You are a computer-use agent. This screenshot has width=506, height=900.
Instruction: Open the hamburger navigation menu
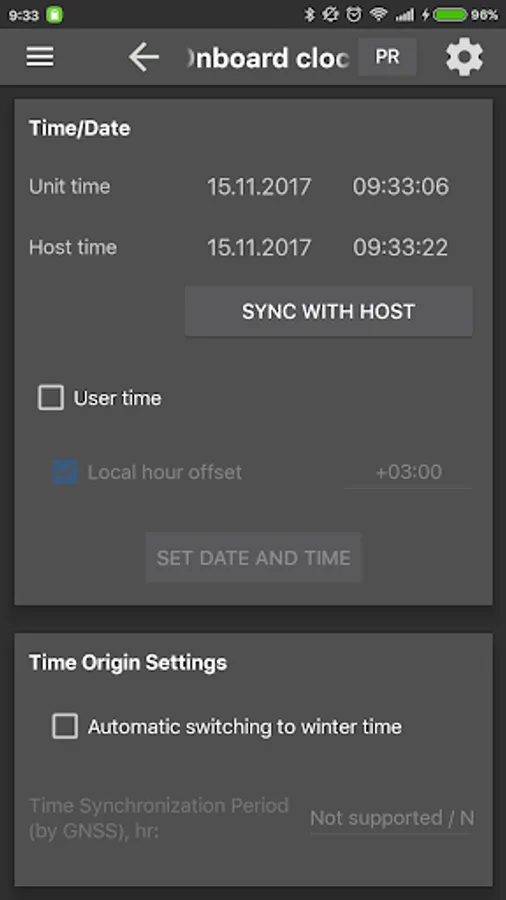click(x=40, y=57)
